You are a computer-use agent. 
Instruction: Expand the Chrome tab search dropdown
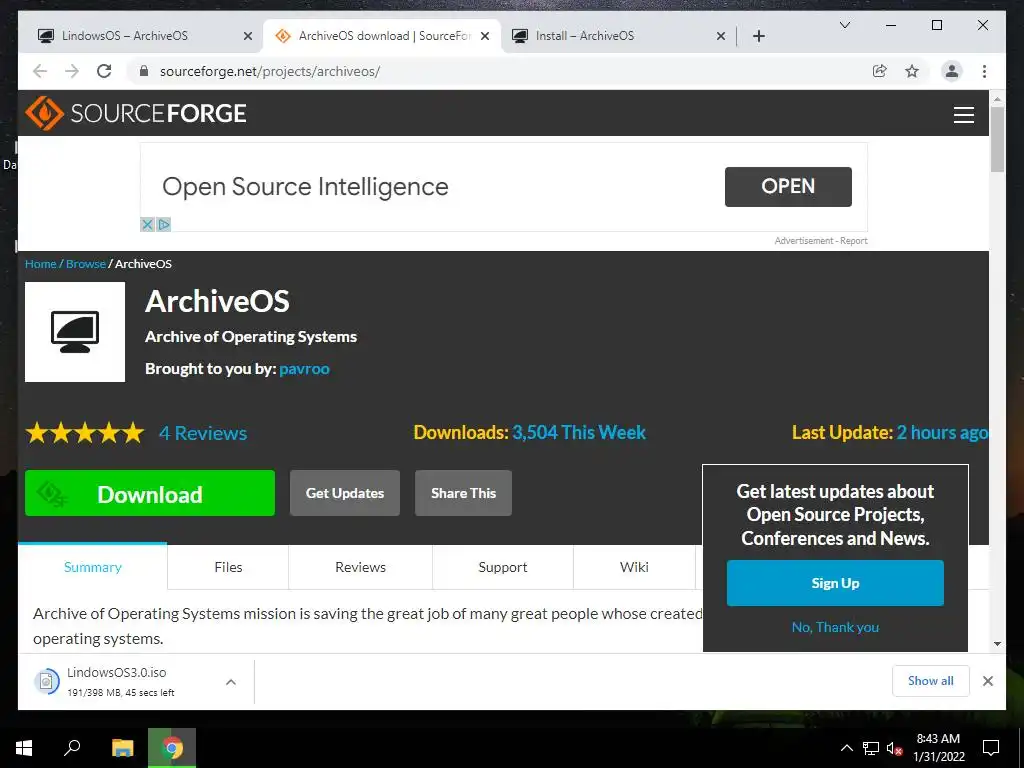tap(844, 25)
